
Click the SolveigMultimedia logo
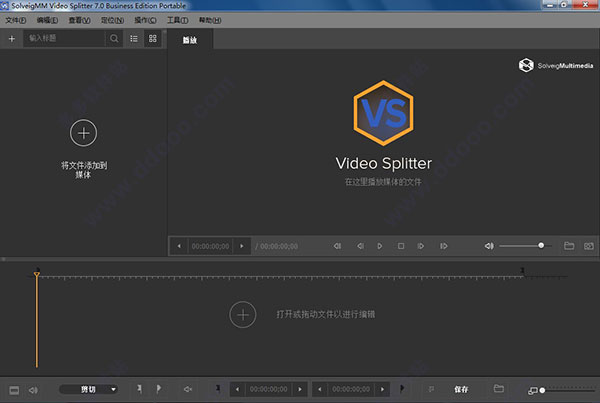coord(556,65)
